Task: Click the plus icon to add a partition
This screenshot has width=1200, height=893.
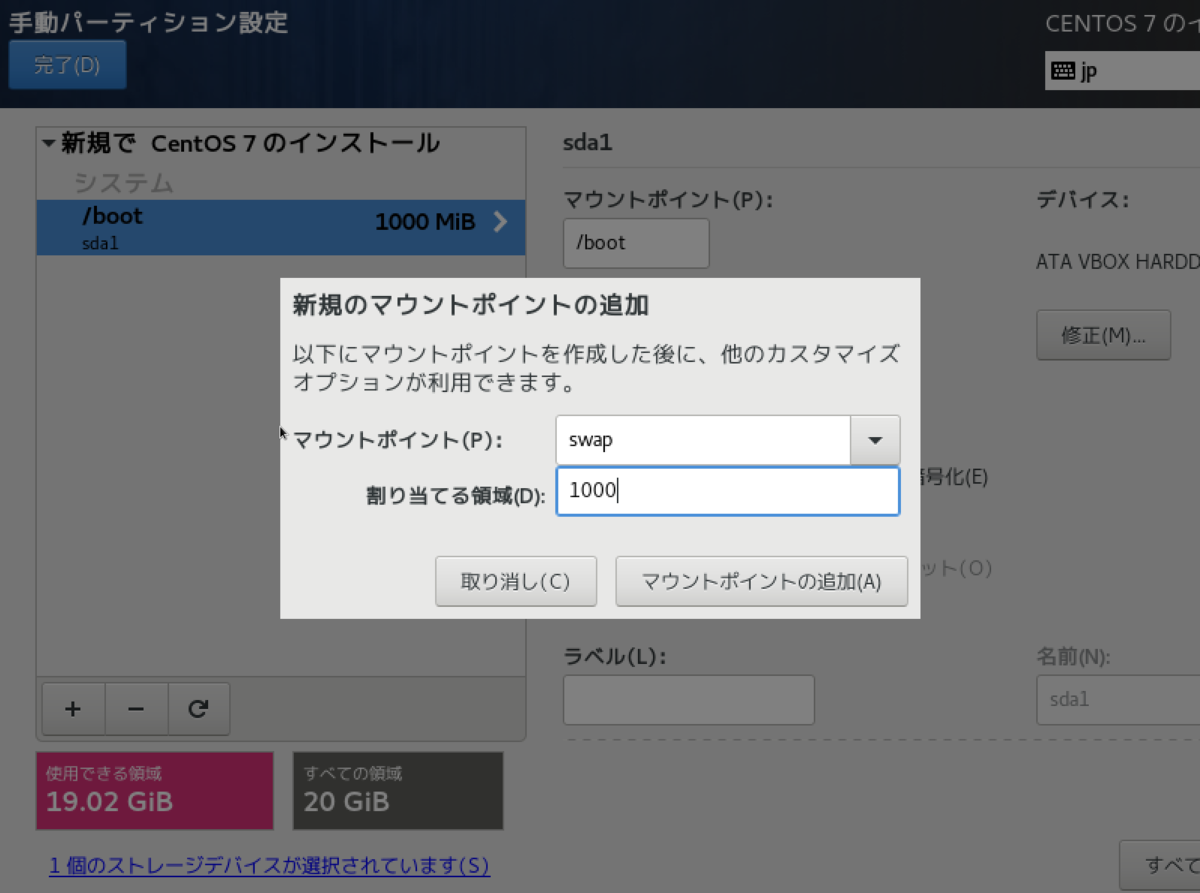Action: 72,708
